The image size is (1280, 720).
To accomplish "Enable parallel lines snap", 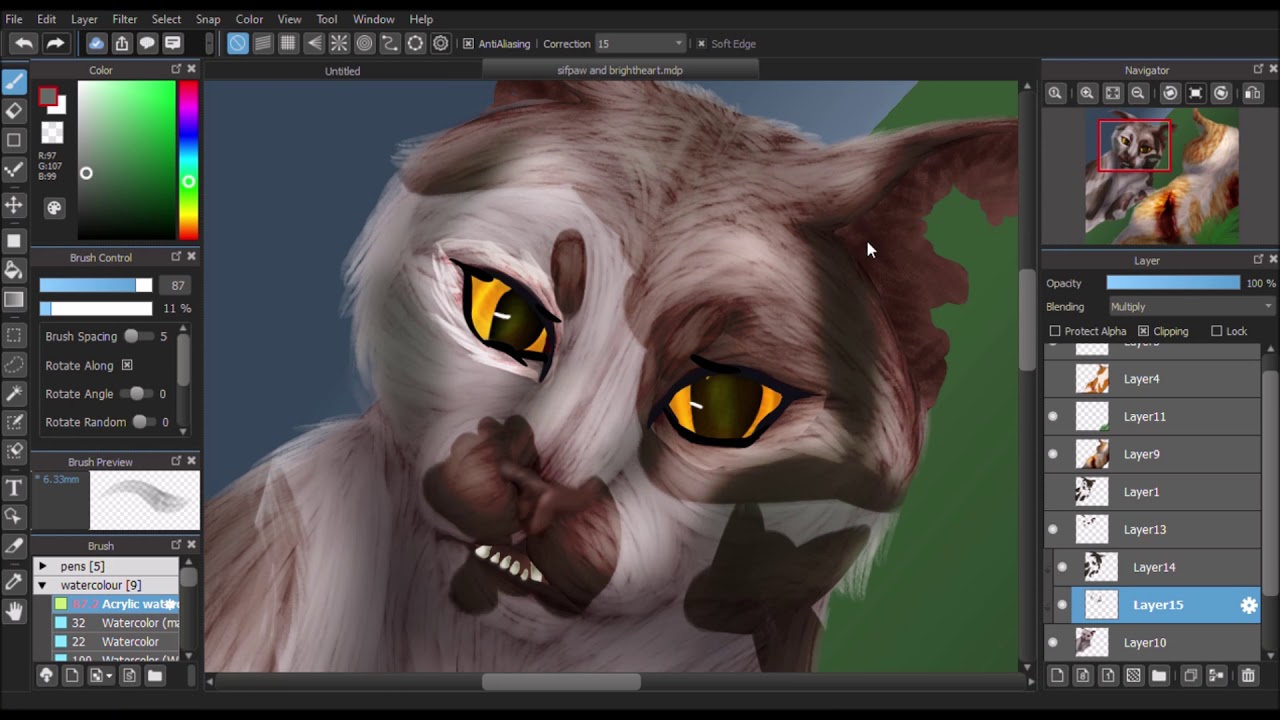I will click(263, 43).
